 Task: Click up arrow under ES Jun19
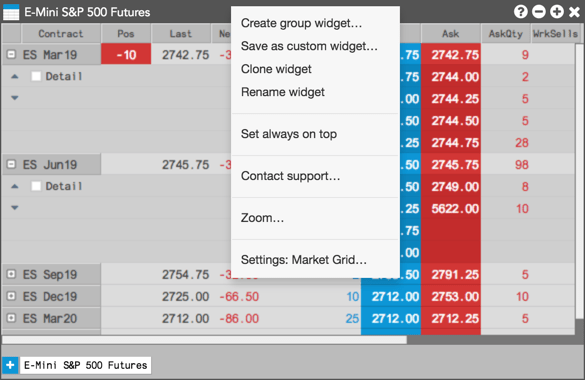tap(15, 186)
